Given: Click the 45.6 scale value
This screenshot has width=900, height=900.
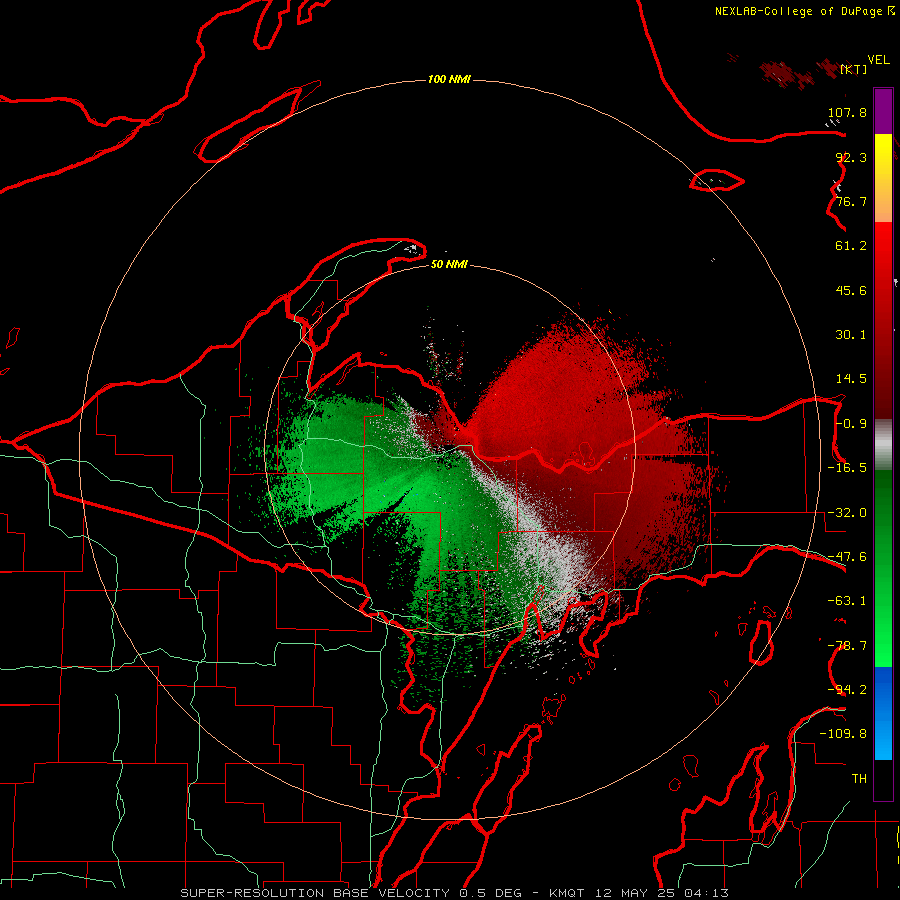Looking at the screenshot, I should pos(851,290).
